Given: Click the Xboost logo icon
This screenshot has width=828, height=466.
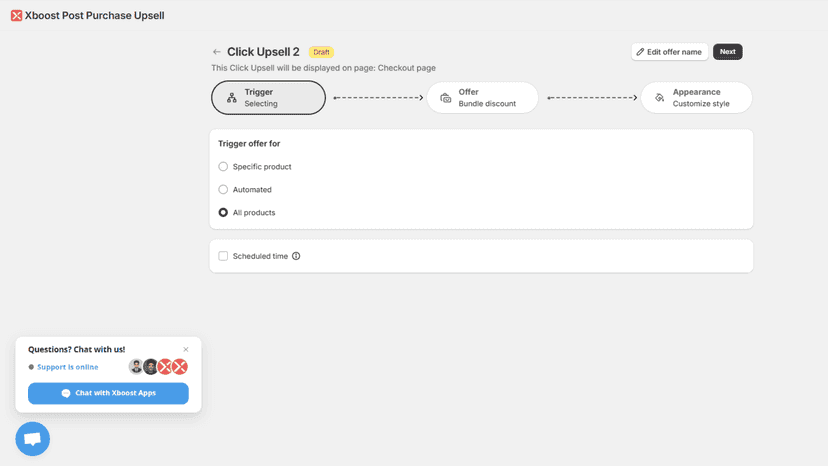Looking at the screenshot, I should point(16,16).
